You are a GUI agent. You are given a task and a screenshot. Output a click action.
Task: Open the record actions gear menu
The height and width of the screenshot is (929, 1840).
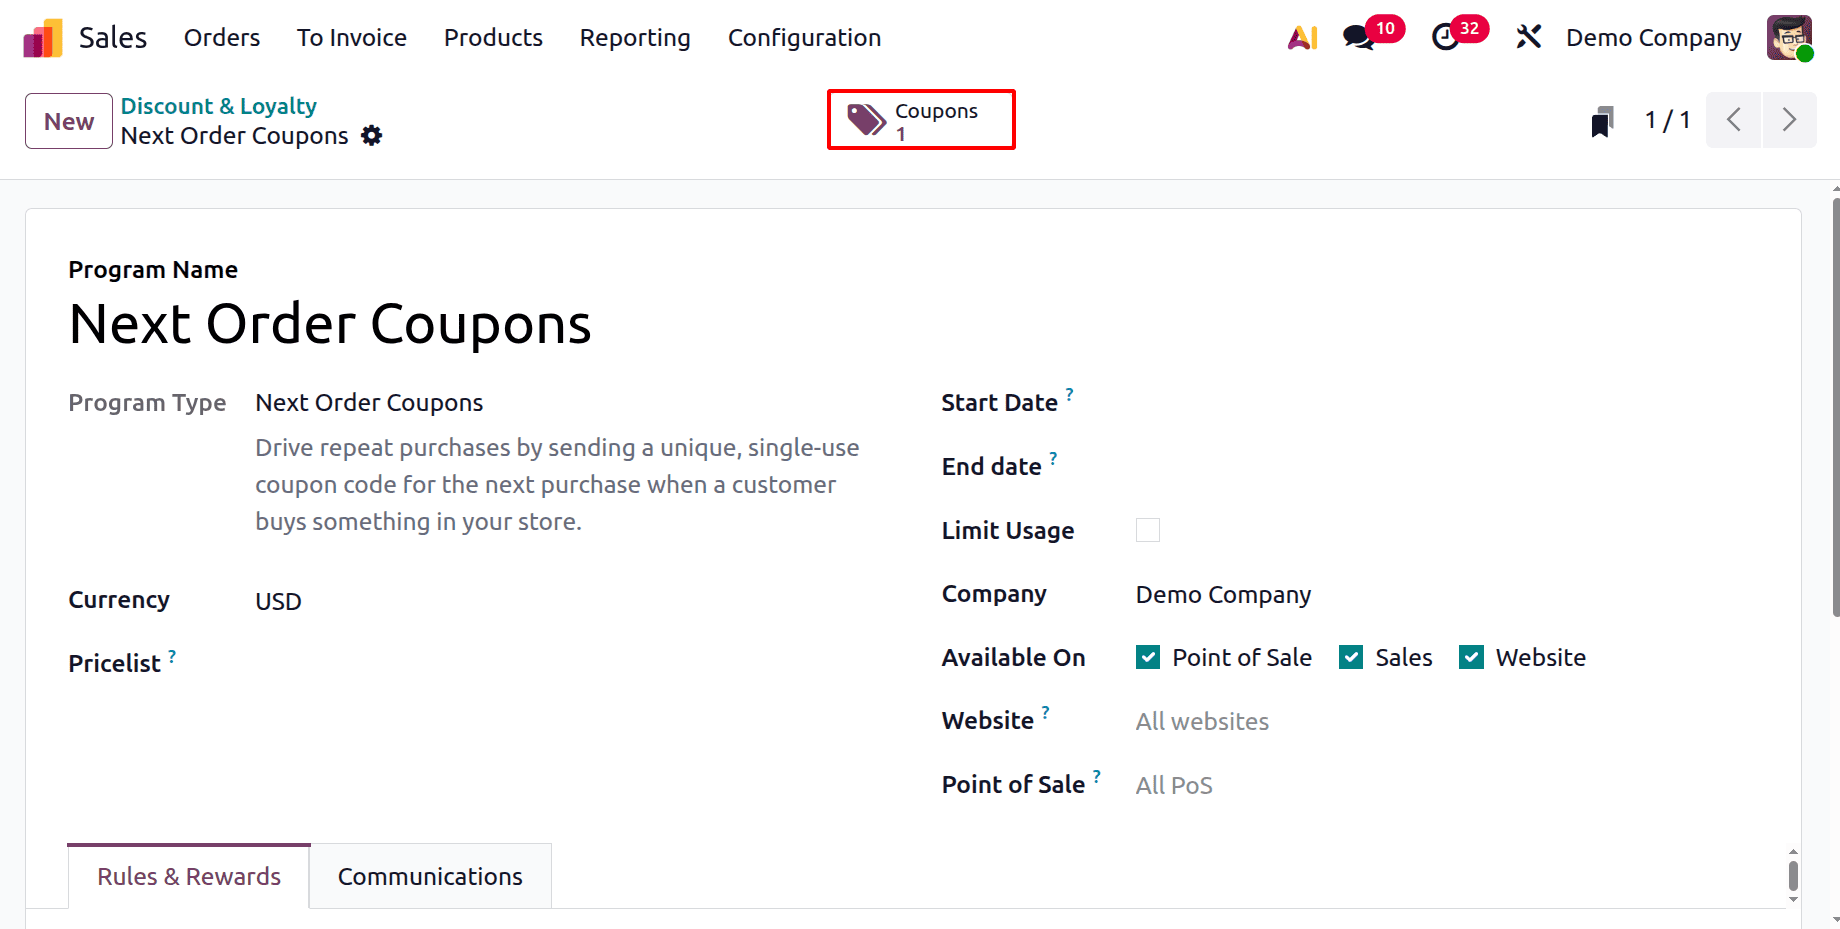pyautogui.click(x=371, y=135)
